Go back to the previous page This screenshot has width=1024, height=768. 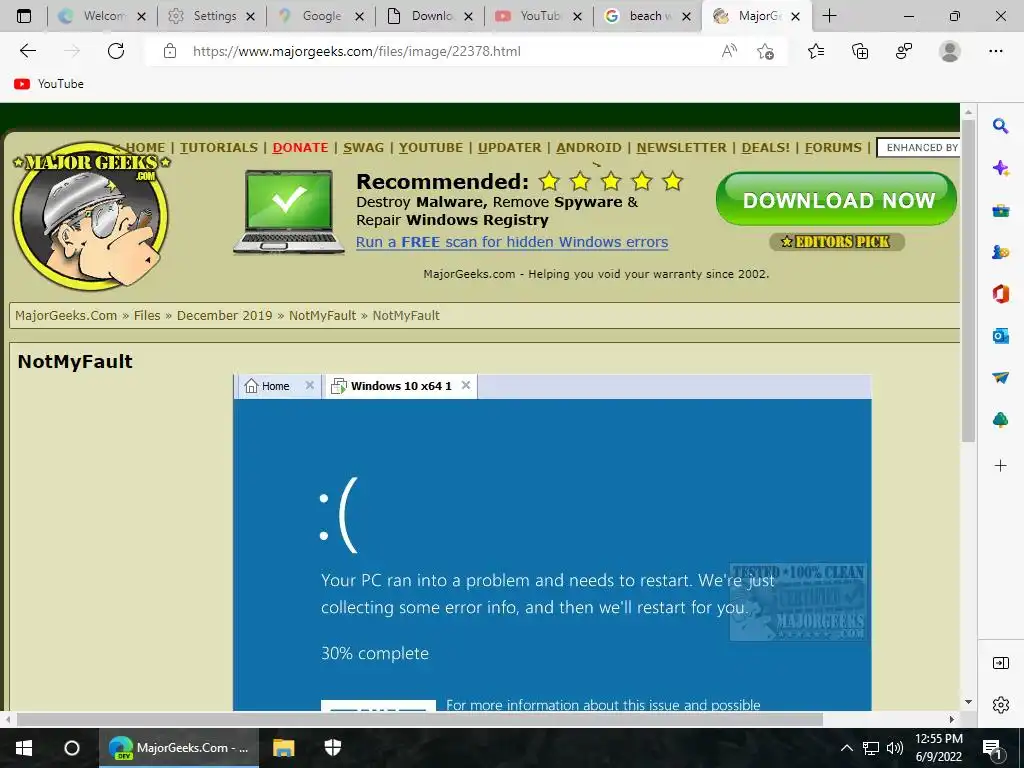pos(27,51)
